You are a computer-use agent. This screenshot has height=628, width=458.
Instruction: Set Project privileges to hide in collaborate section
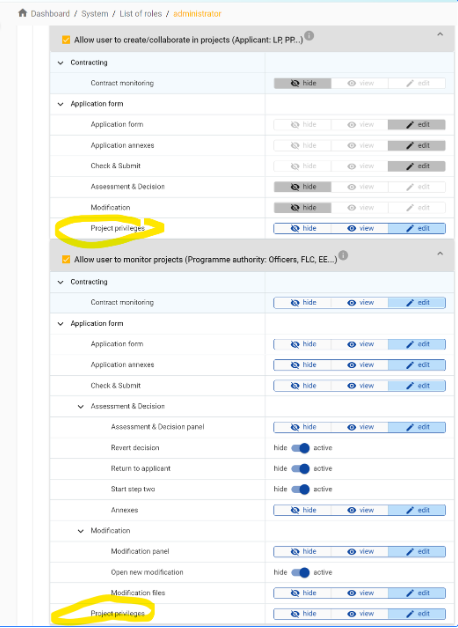coord(303,229)
